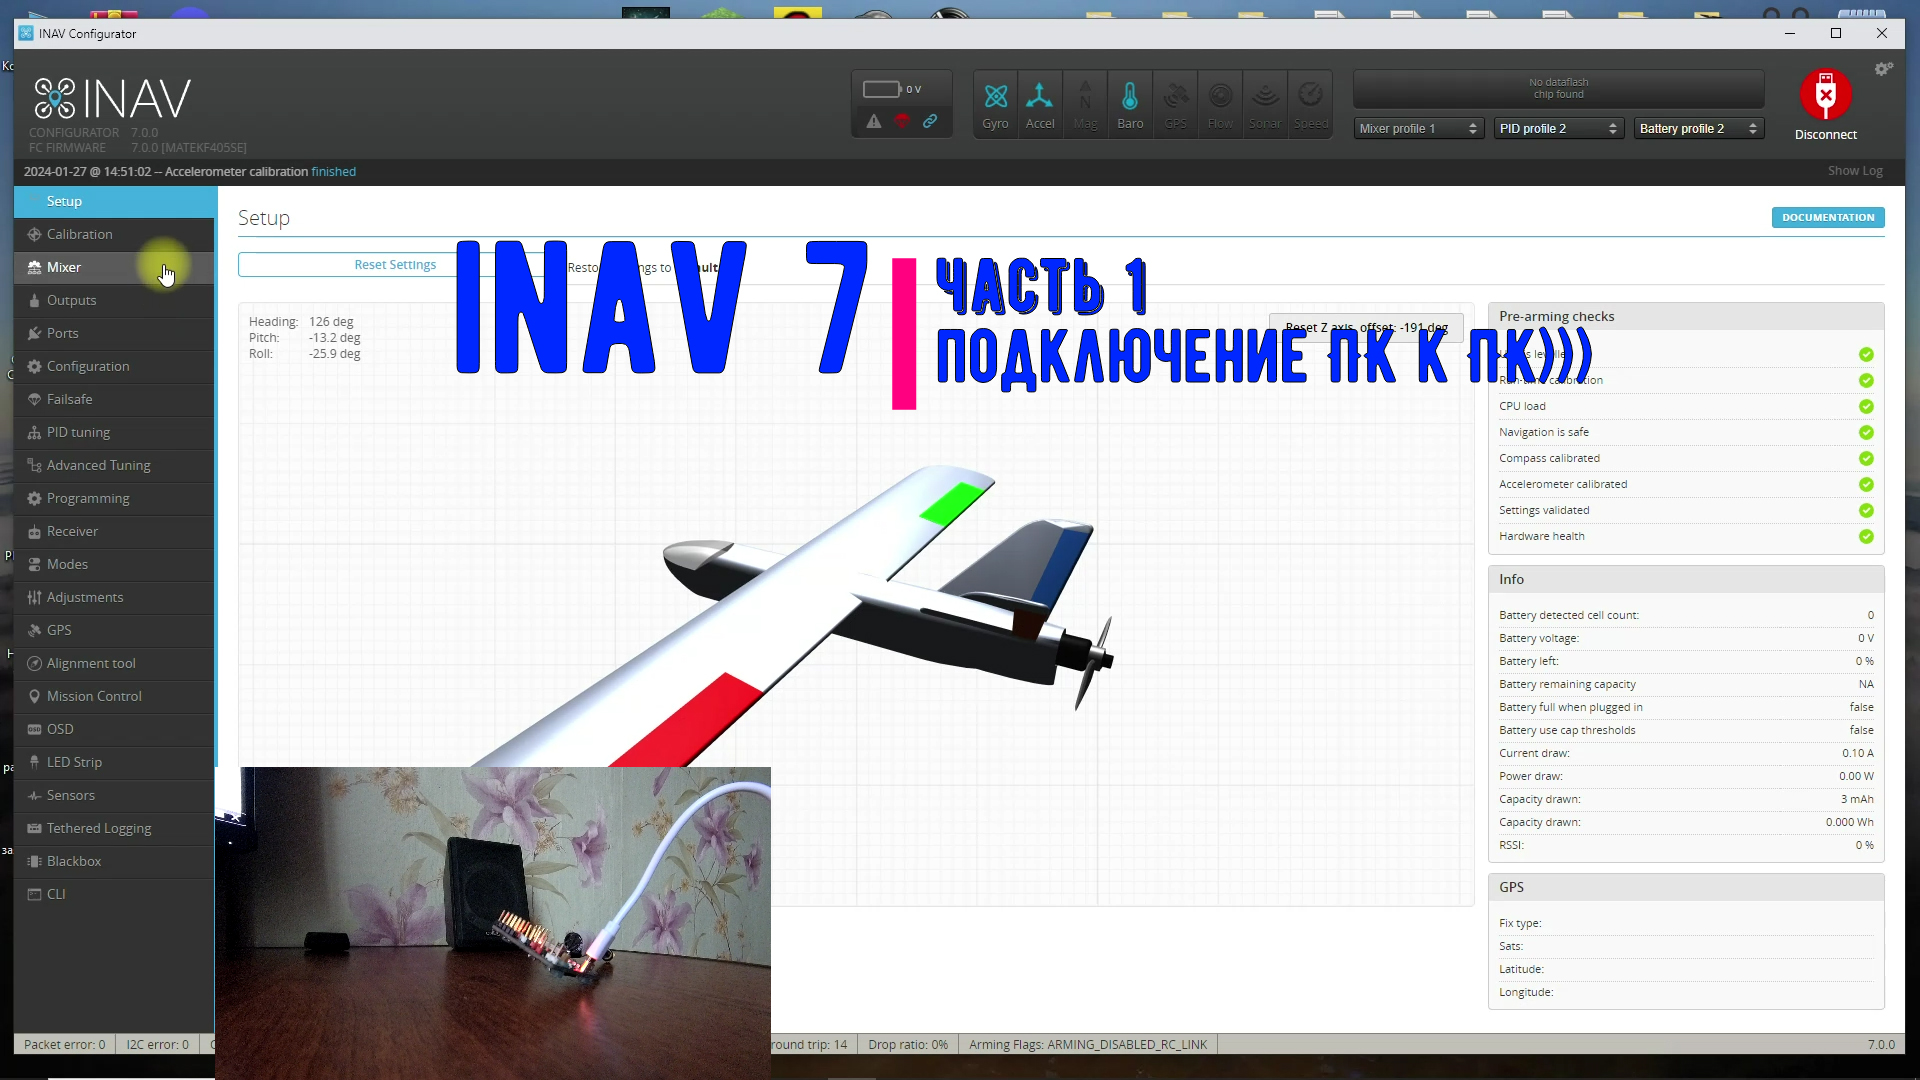Screen dimensions: 1920x1080
Task: Click the Accel sensor icon
Action: pos(1040,103)
